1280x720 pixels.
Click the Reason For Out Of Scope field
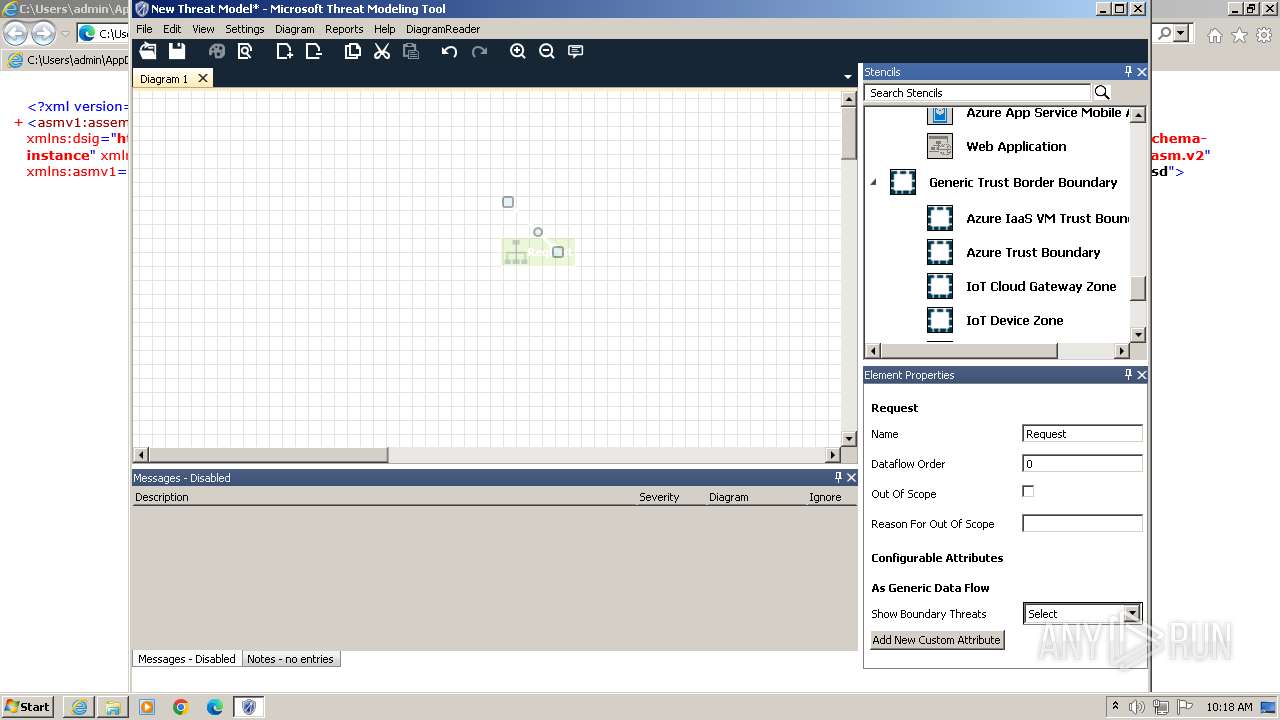coord(1082,524)
